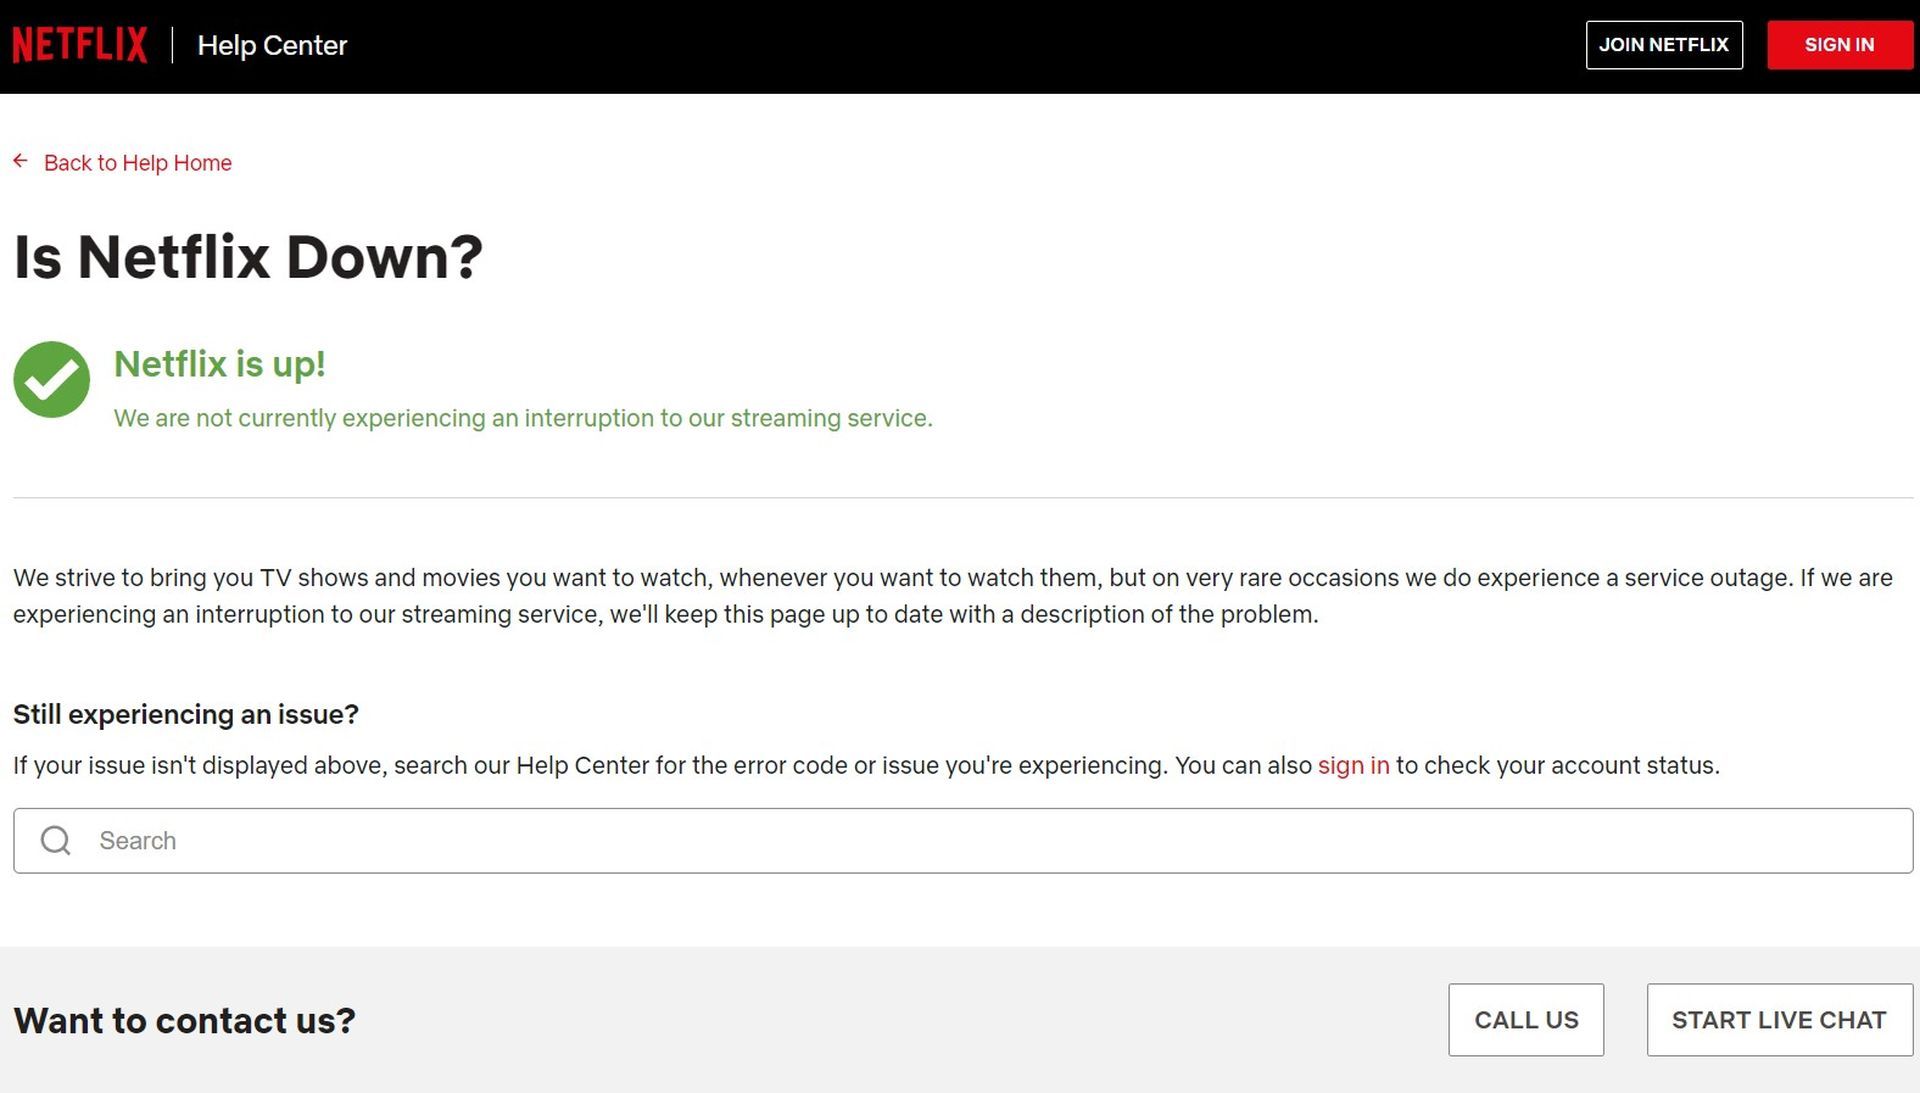
Task: Click the green checkmark status icon
Action: 51,379
